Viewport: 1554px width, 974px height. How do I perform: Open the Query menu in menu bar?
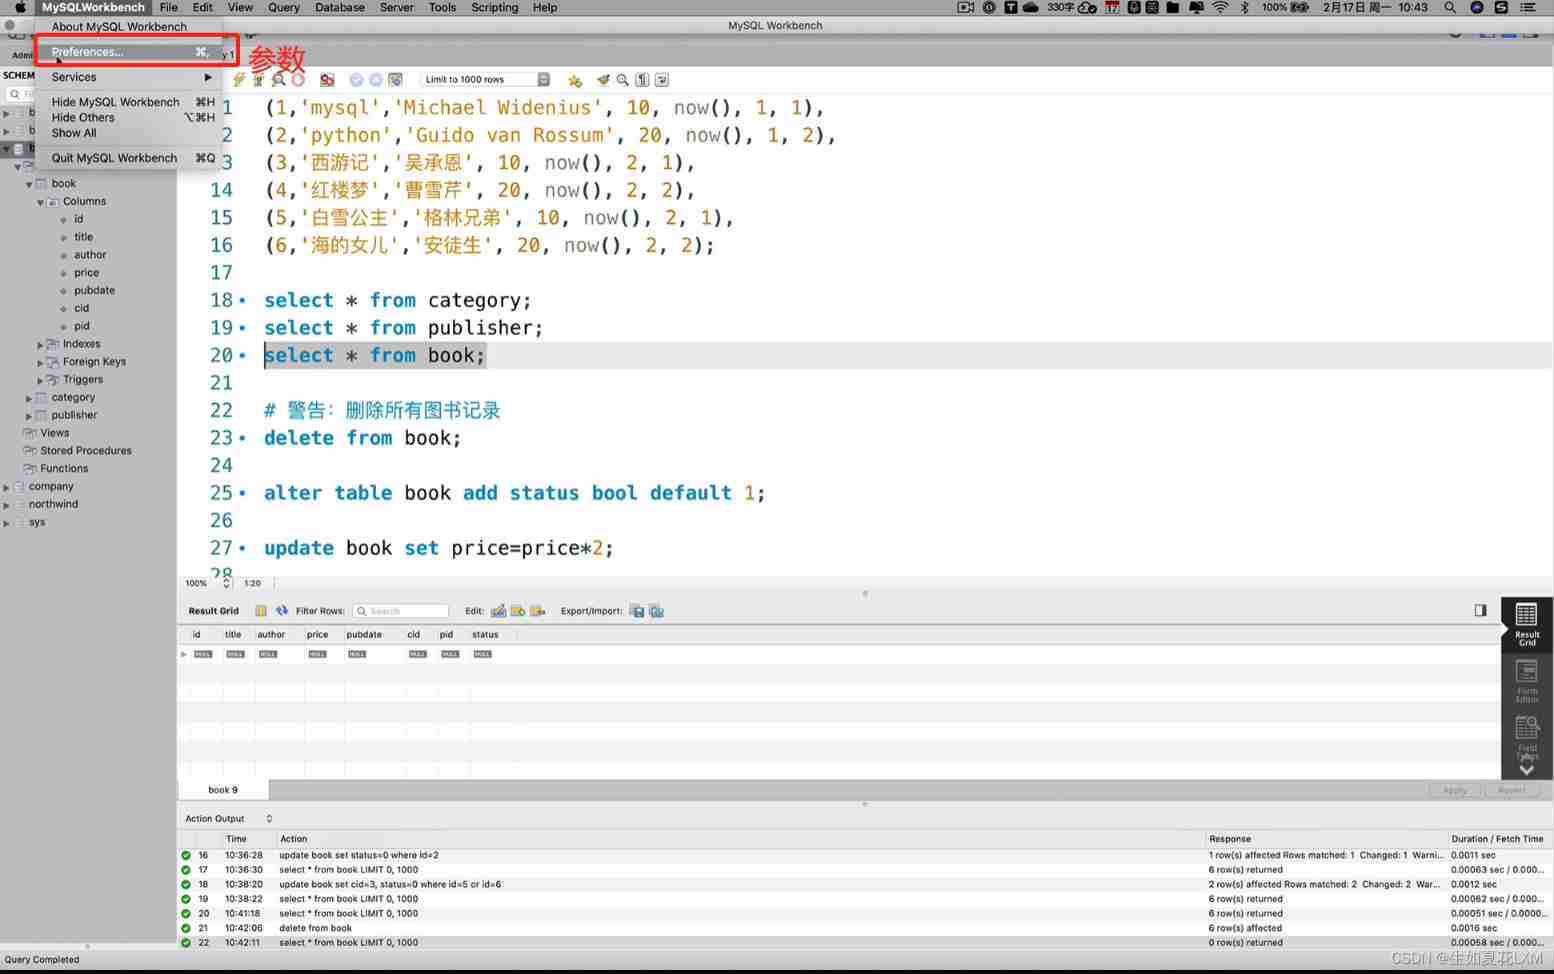(x=284, y=7)
